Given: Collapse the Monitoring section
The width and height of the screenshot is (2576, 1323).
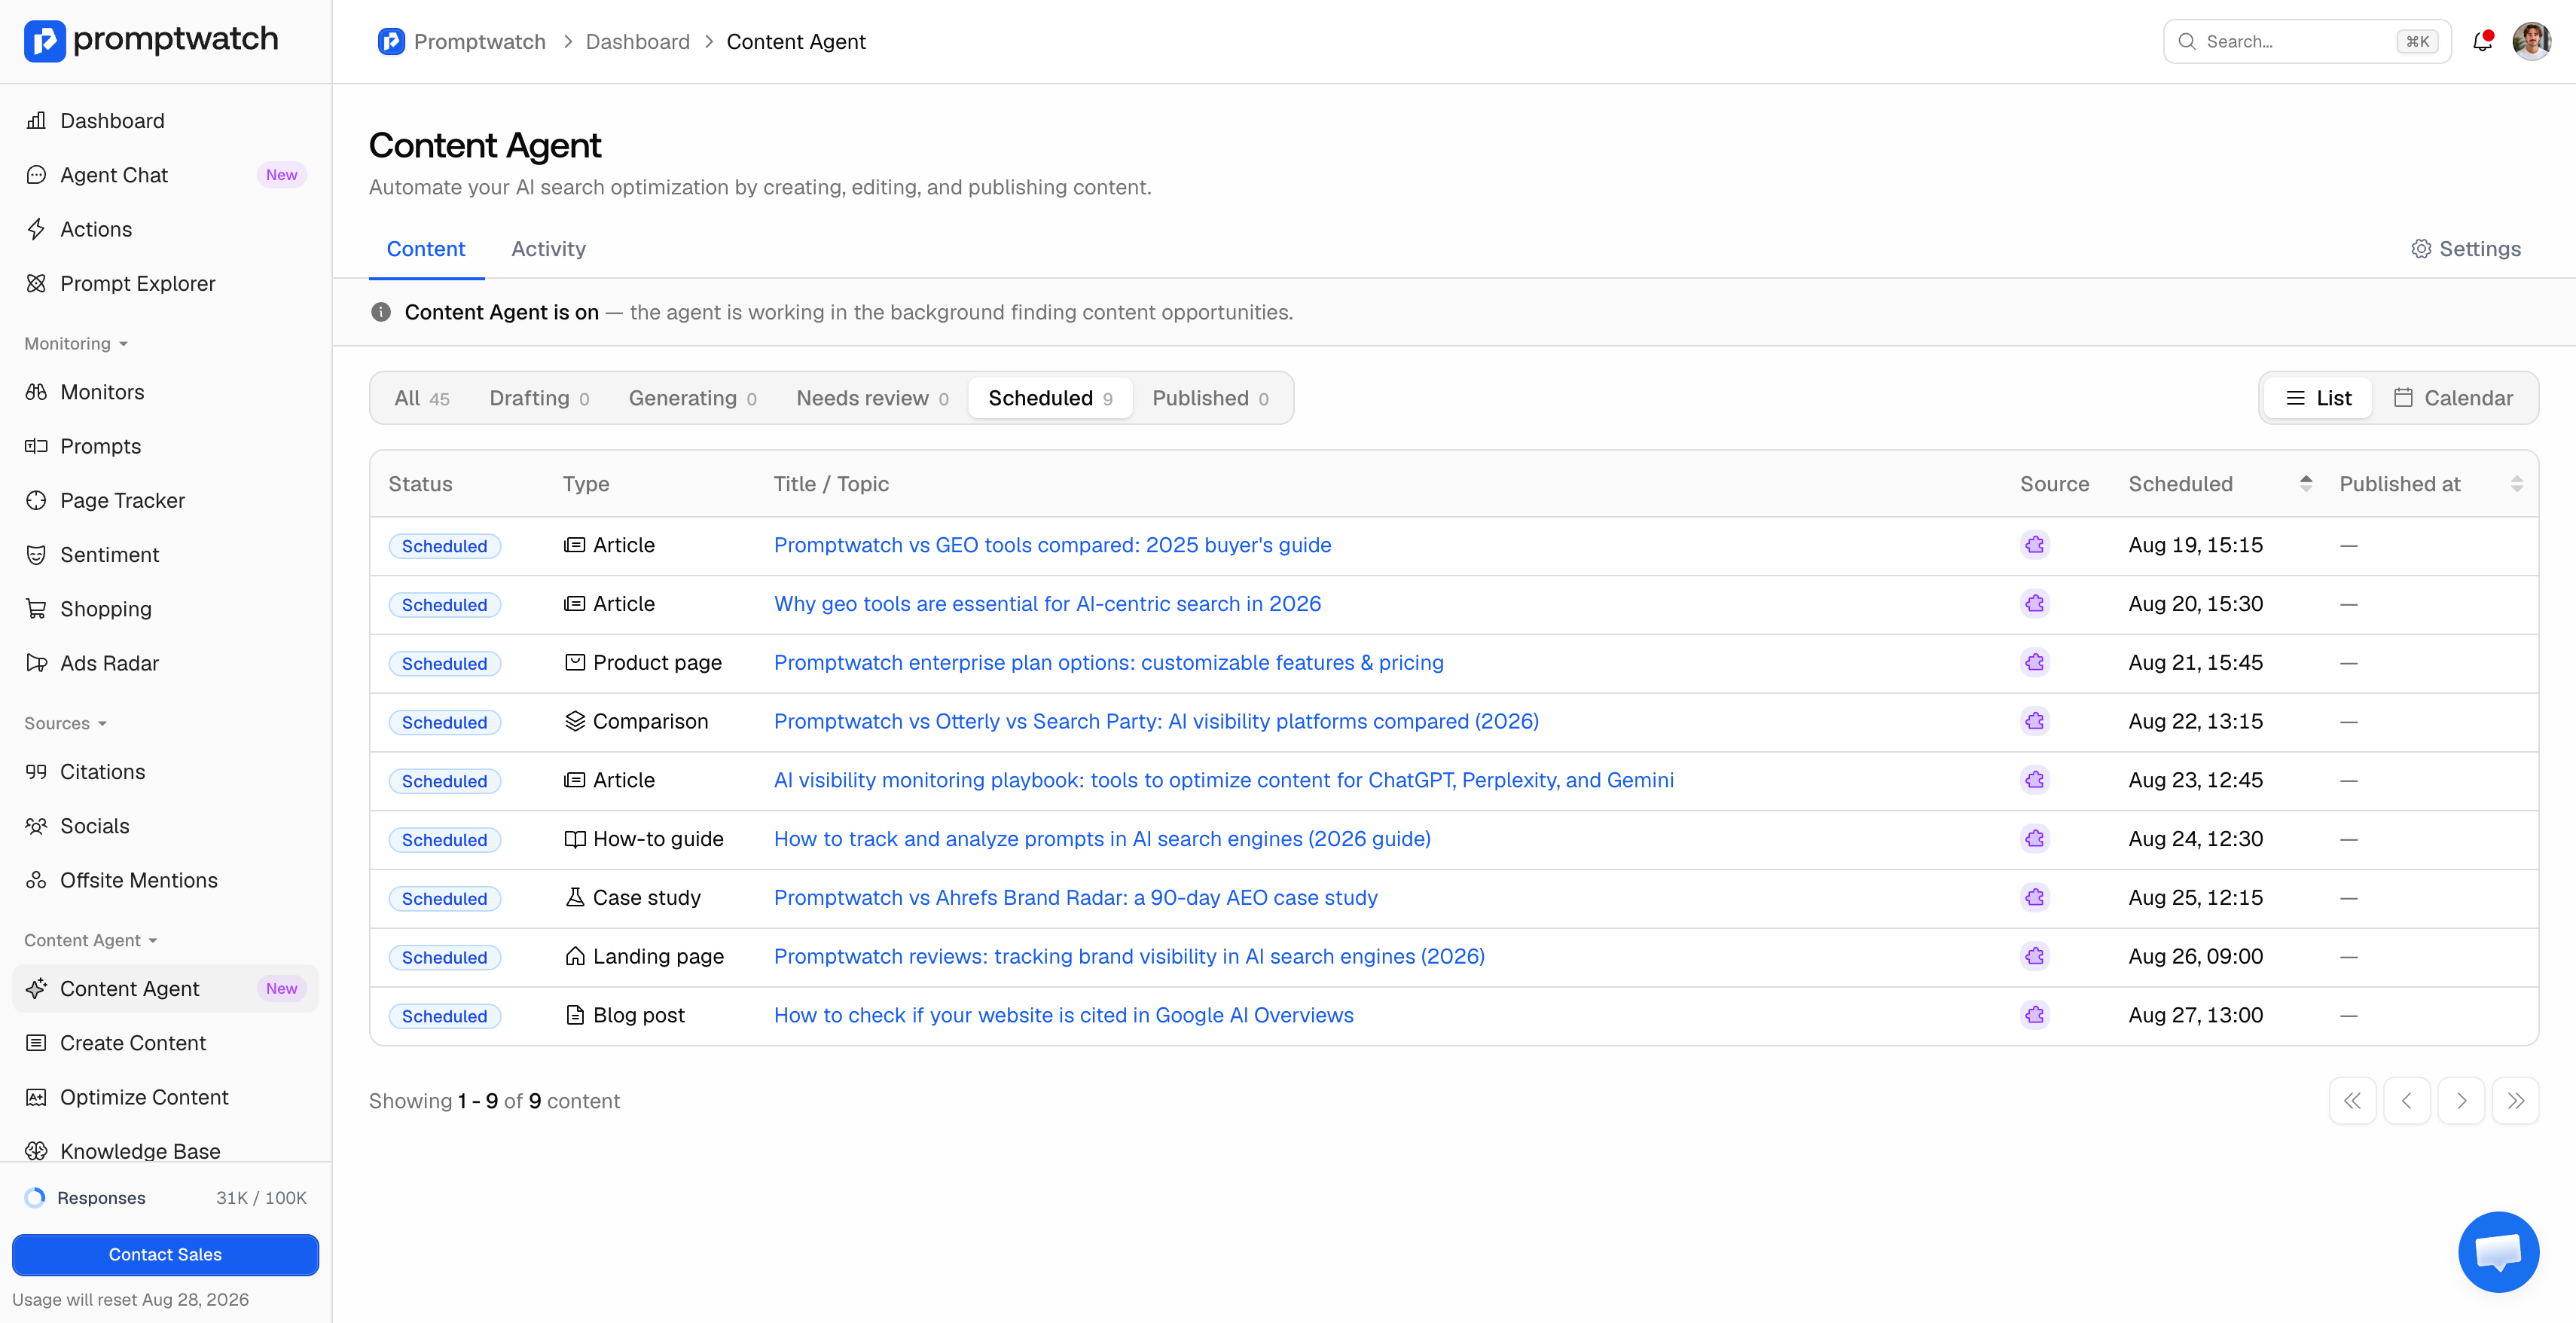Looking at the screenshot, I should [76, 343].
